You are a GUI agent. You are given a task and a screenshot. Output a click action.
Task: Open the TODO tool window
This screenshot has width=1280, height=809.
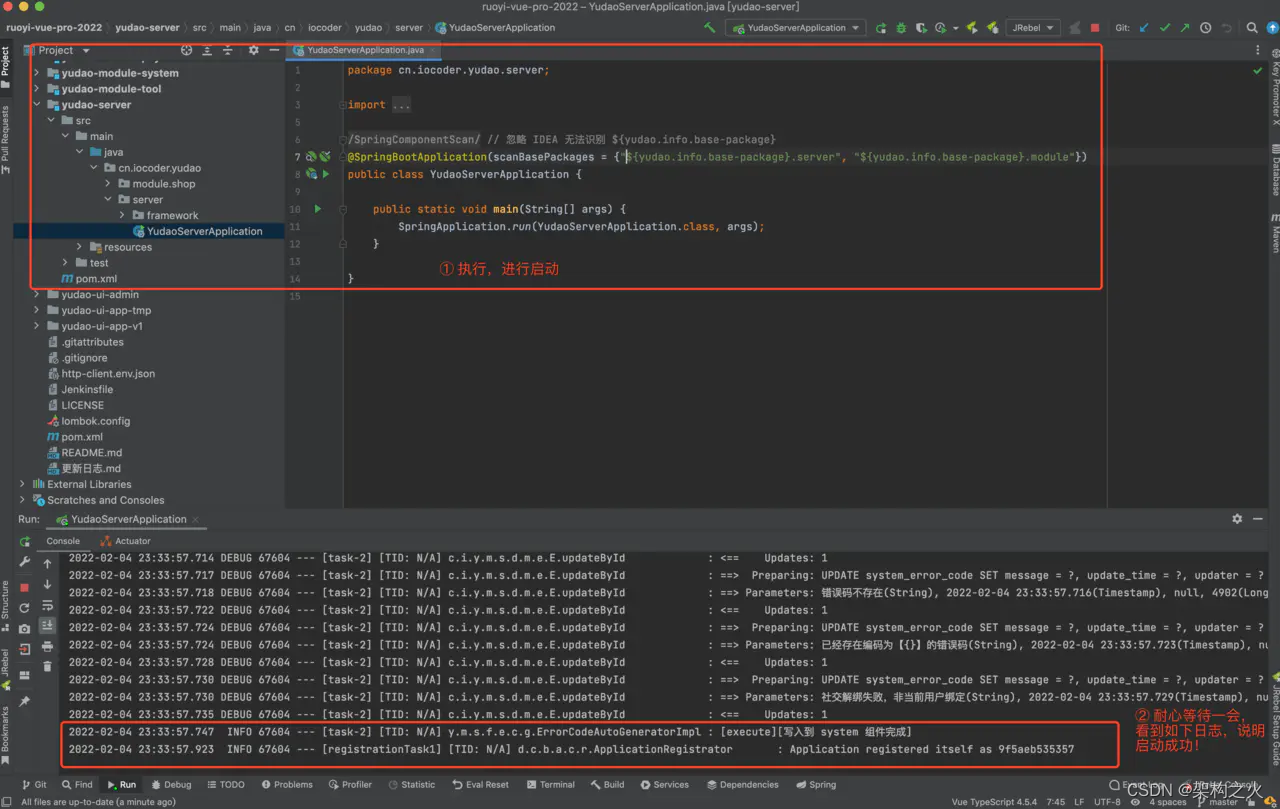pos(225,785)
